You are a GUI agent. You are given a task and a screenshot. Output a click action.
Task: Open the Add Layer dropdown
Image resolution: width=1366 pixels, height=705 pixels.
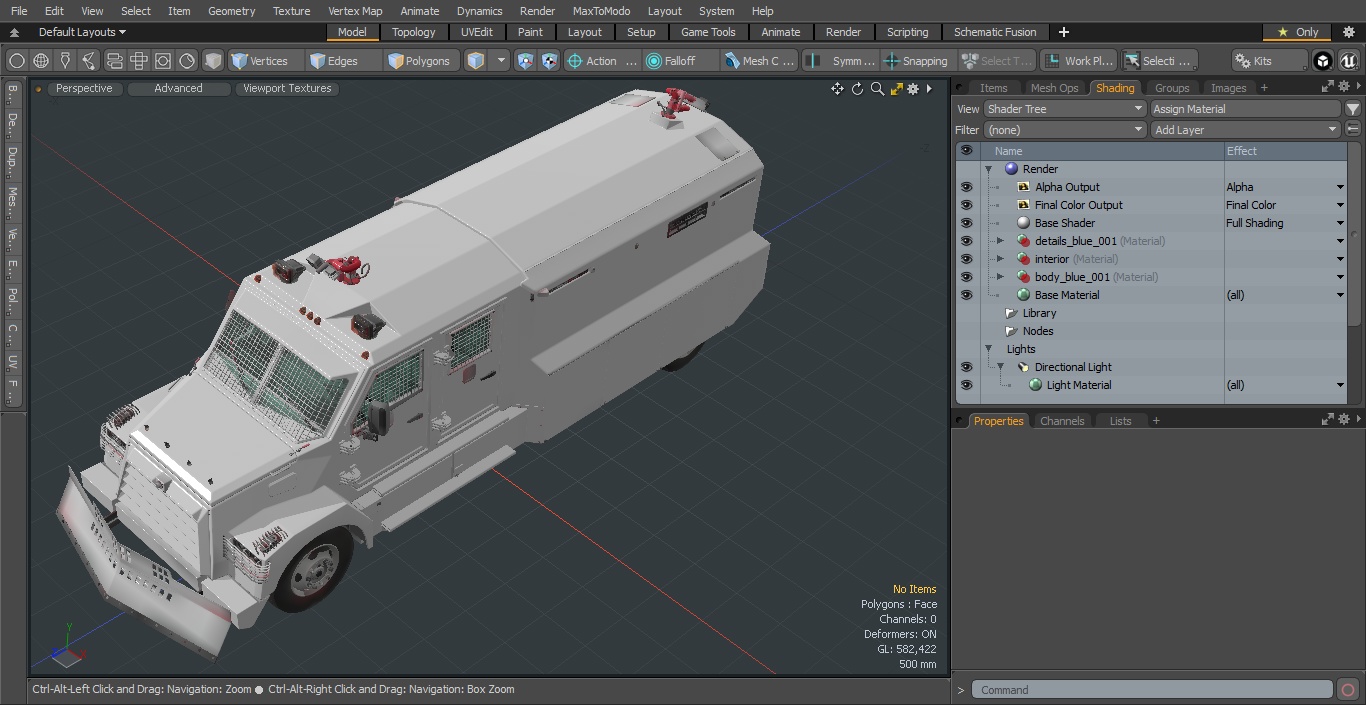1245,130
